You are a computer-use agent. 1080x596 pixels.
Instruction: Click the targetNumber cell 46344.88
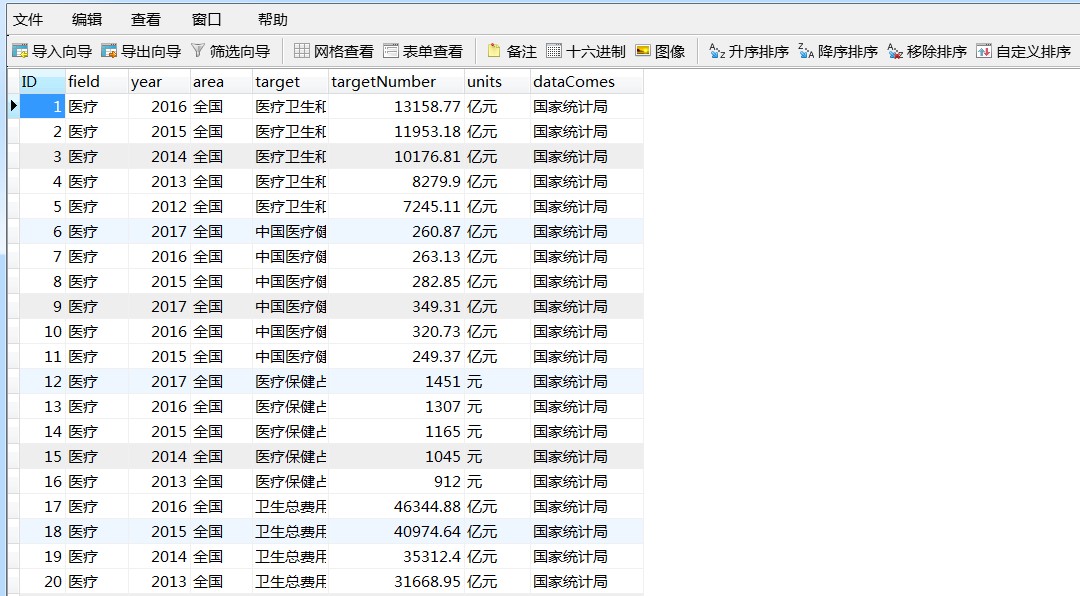[397, 506]
